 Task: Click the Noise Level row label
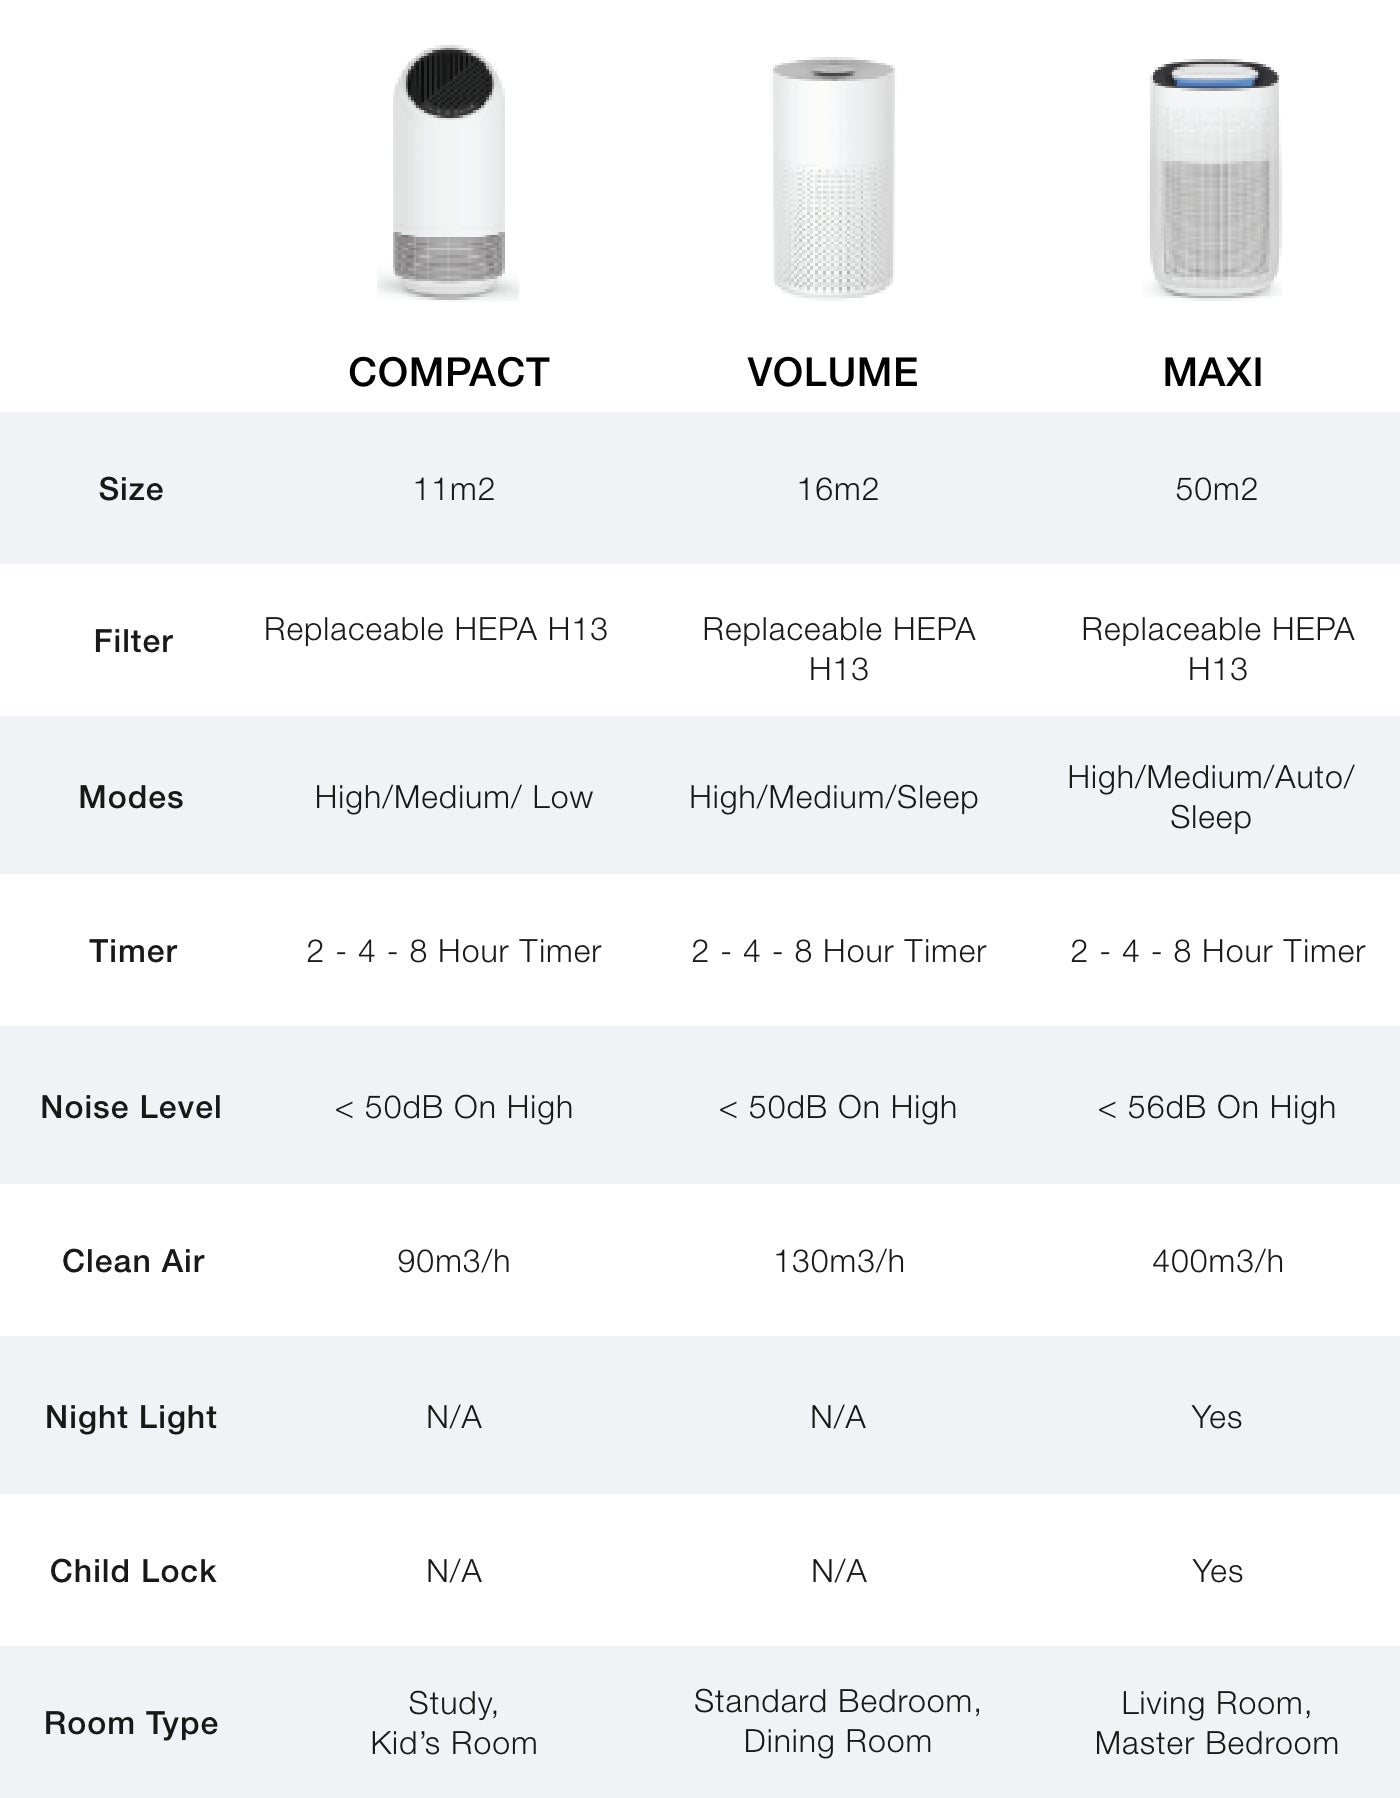point(131,1107)
